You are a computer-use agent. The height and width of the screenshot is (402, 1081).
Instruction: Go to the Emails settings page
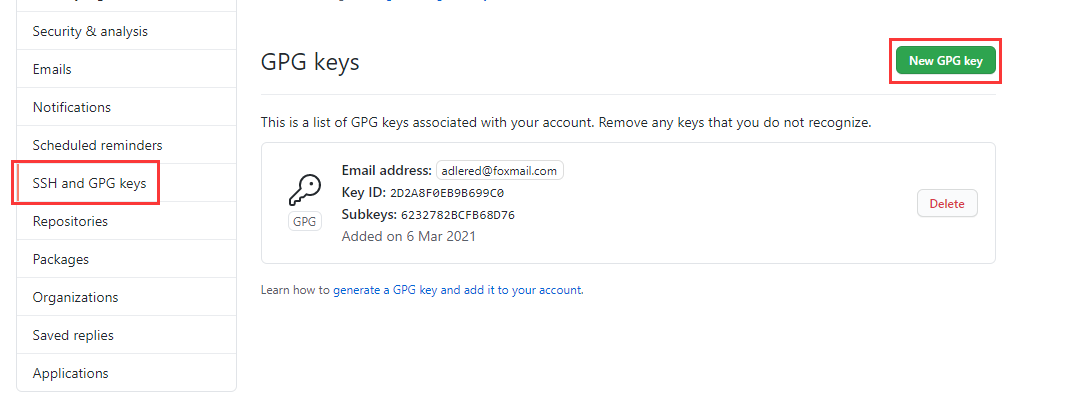pyautogui.click(x=52, y=69)
